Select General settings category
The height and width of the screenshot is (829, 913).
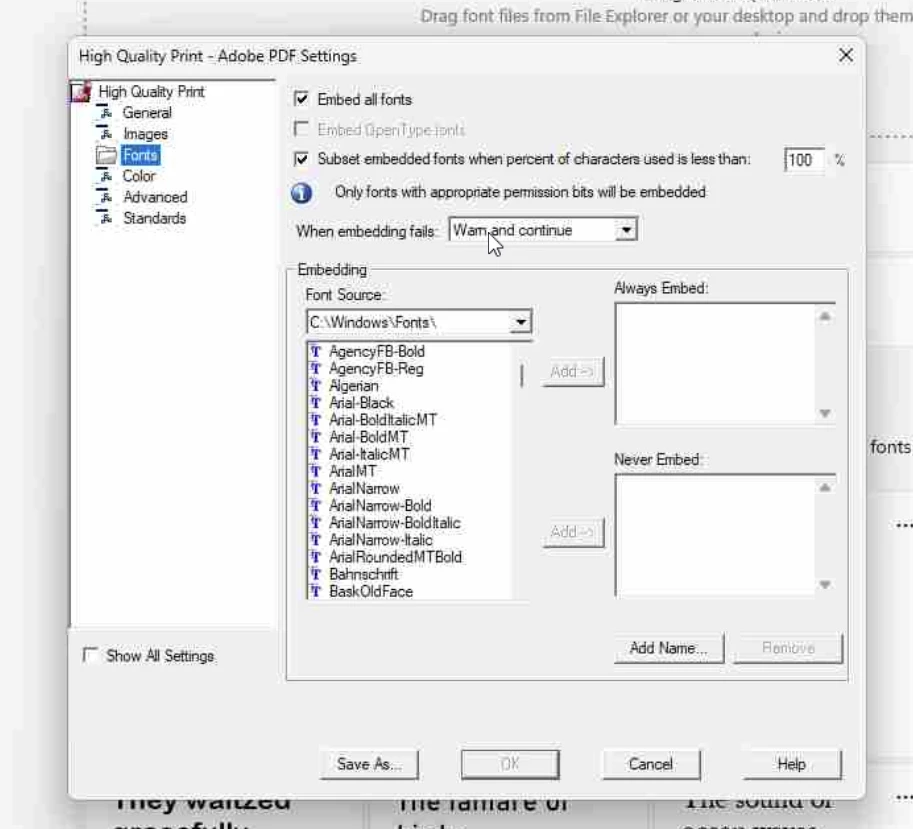(147, 112)
